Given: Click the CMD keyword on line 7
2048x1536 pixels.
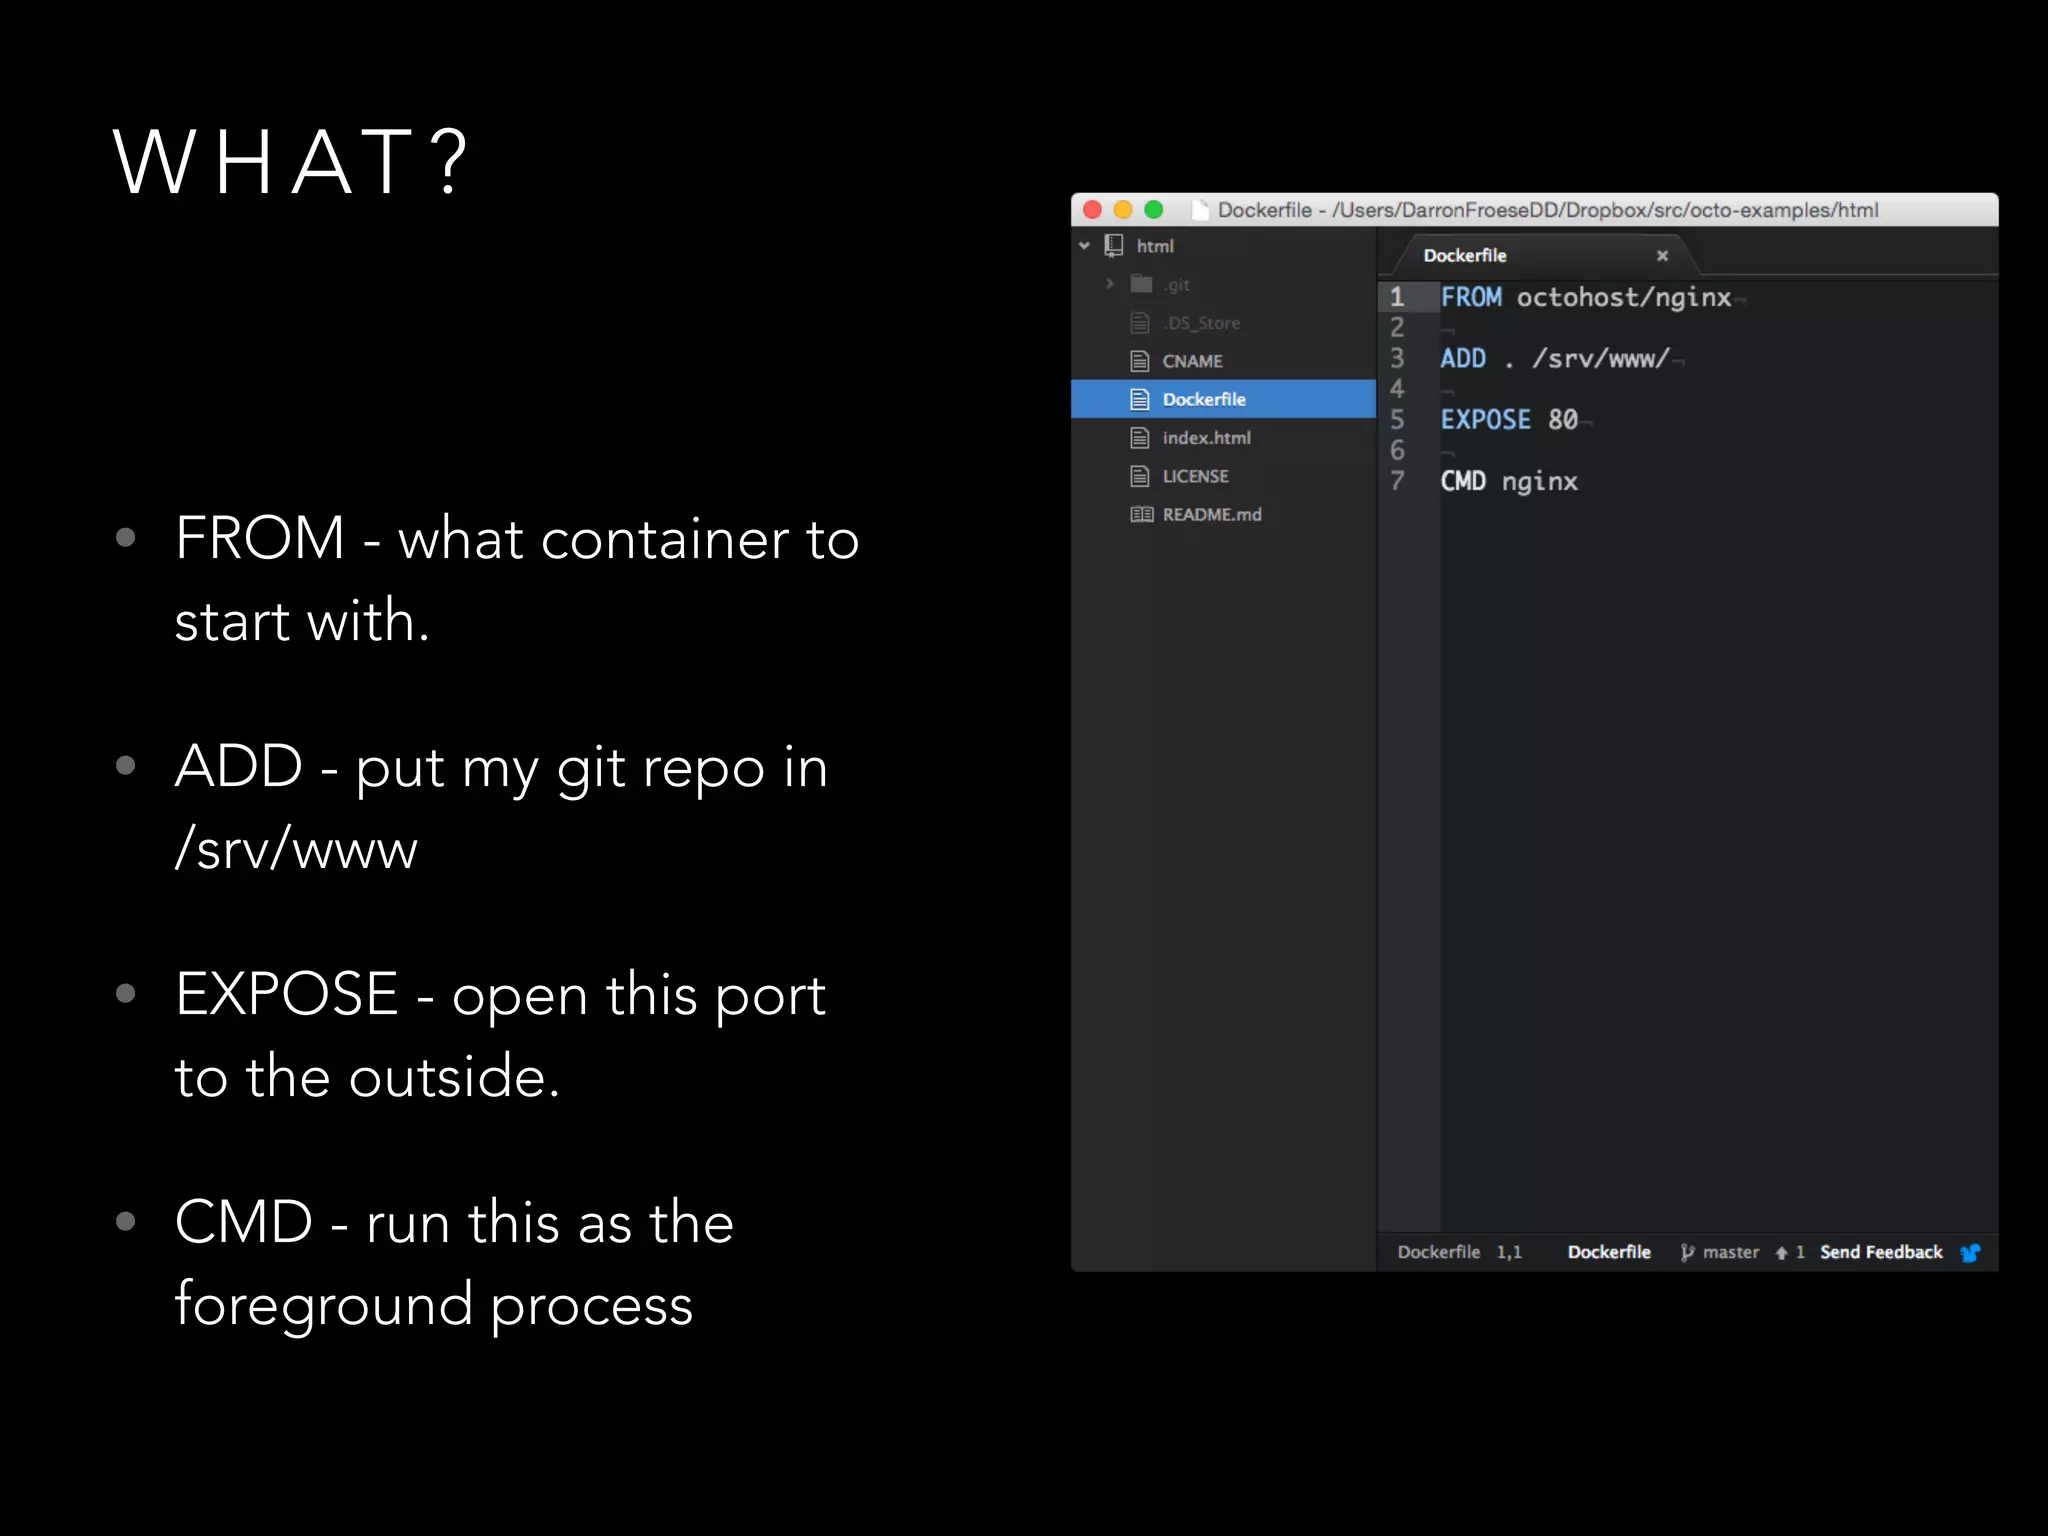Looking at the screenshot, I should [x=1463, y=481].
